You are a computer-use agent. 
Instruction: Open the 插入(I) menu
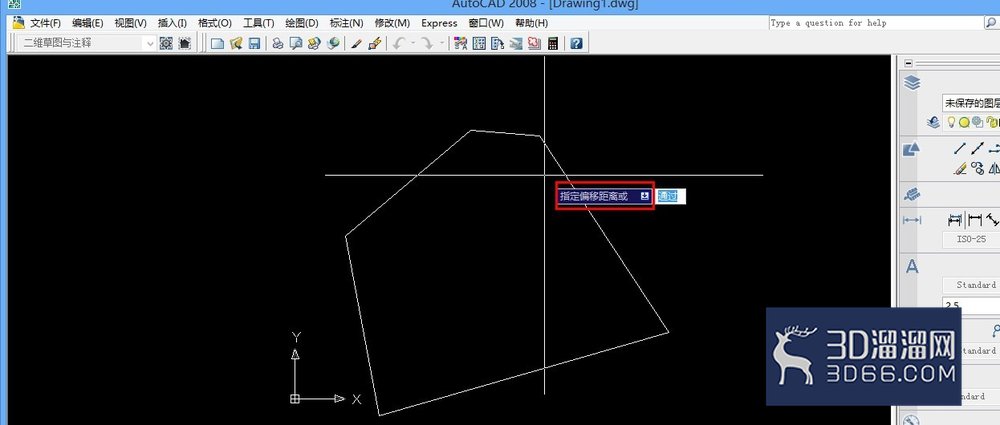click(x=172, y=22)
